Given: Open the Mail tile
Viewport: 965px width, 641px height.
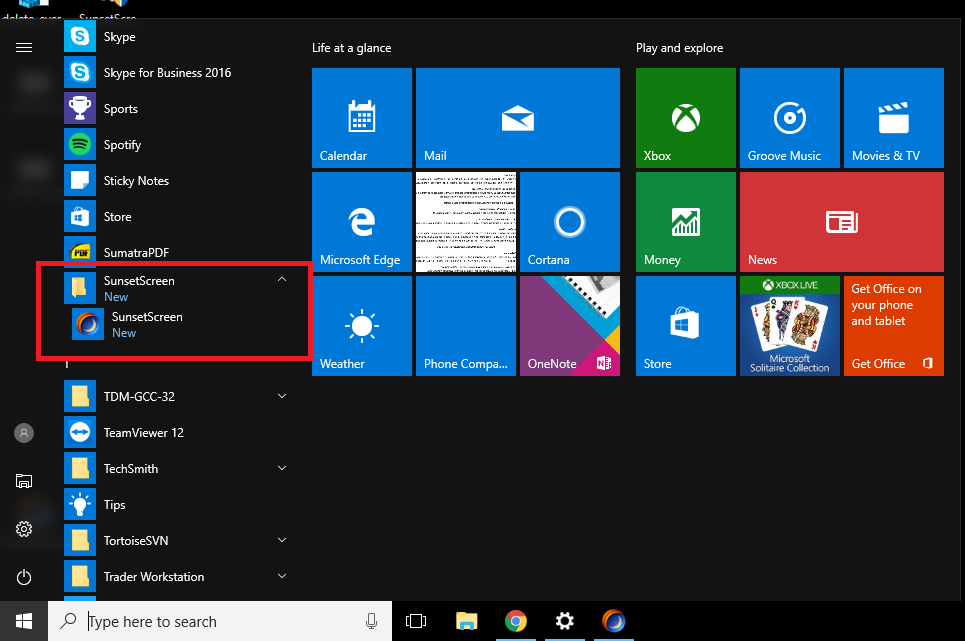Looking at the screenshot, I should [518, 117].
